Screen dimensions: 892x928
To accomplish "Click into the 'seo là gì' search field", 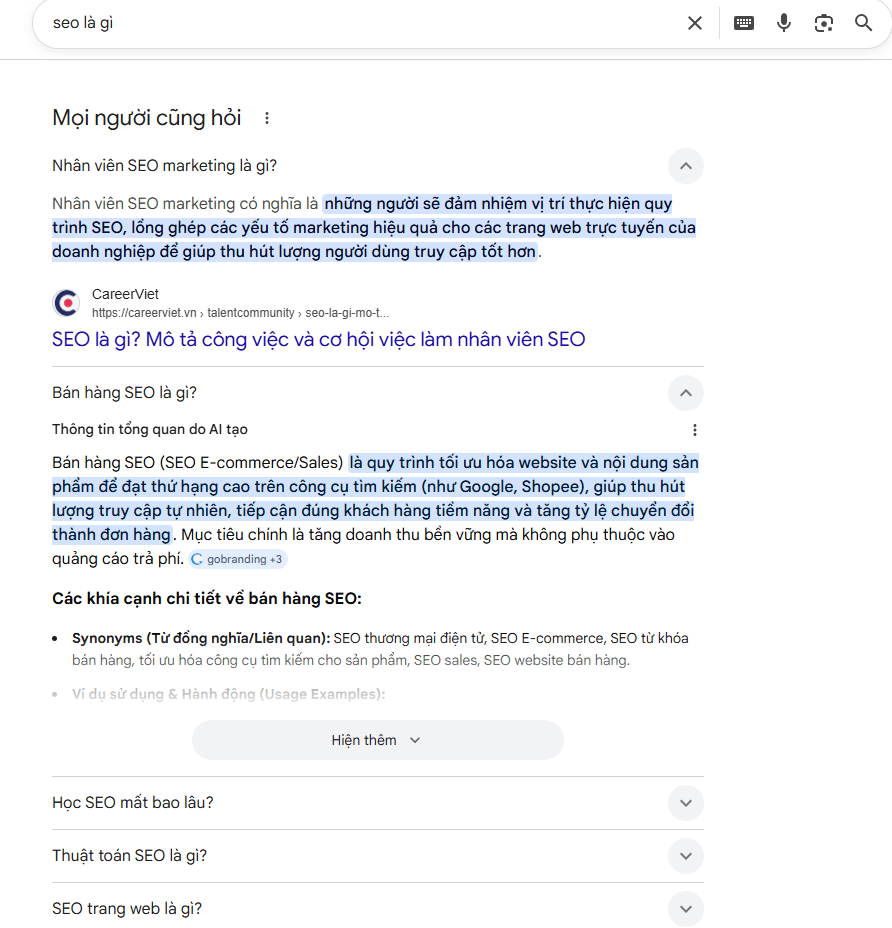I will click(350, 23).
